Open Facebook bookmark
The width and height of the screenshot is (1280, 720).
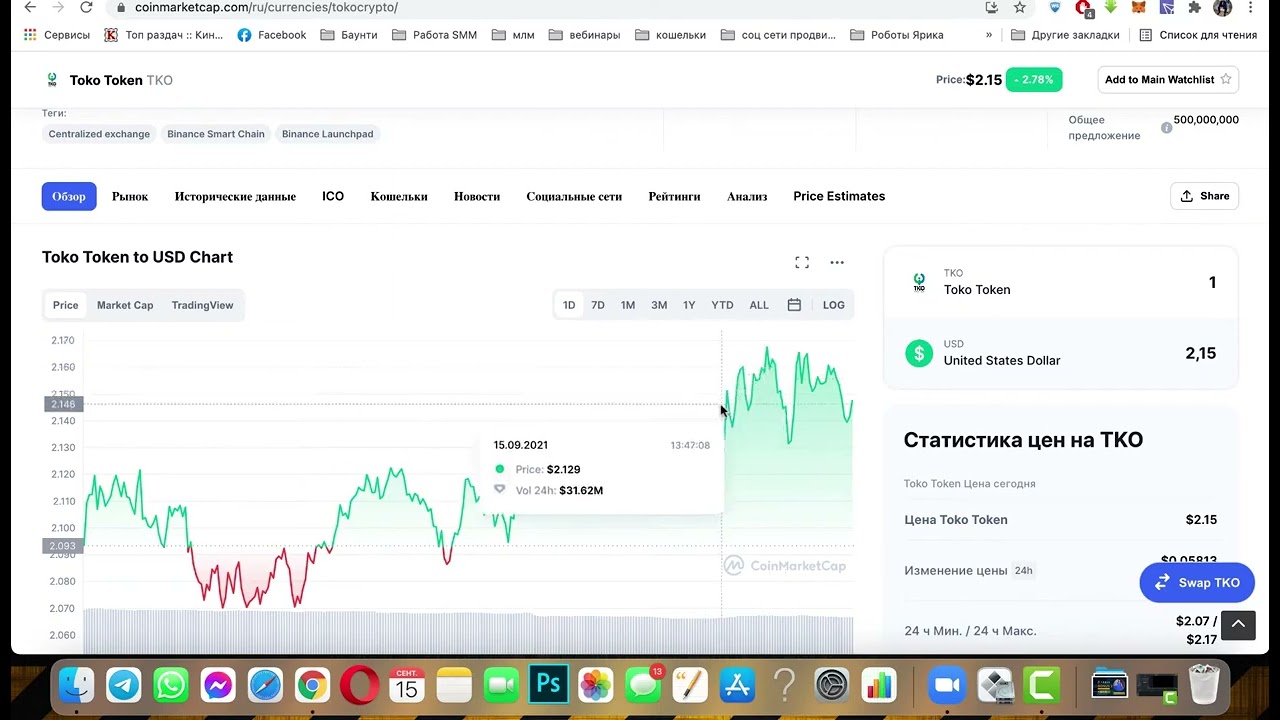coord(272,35)
